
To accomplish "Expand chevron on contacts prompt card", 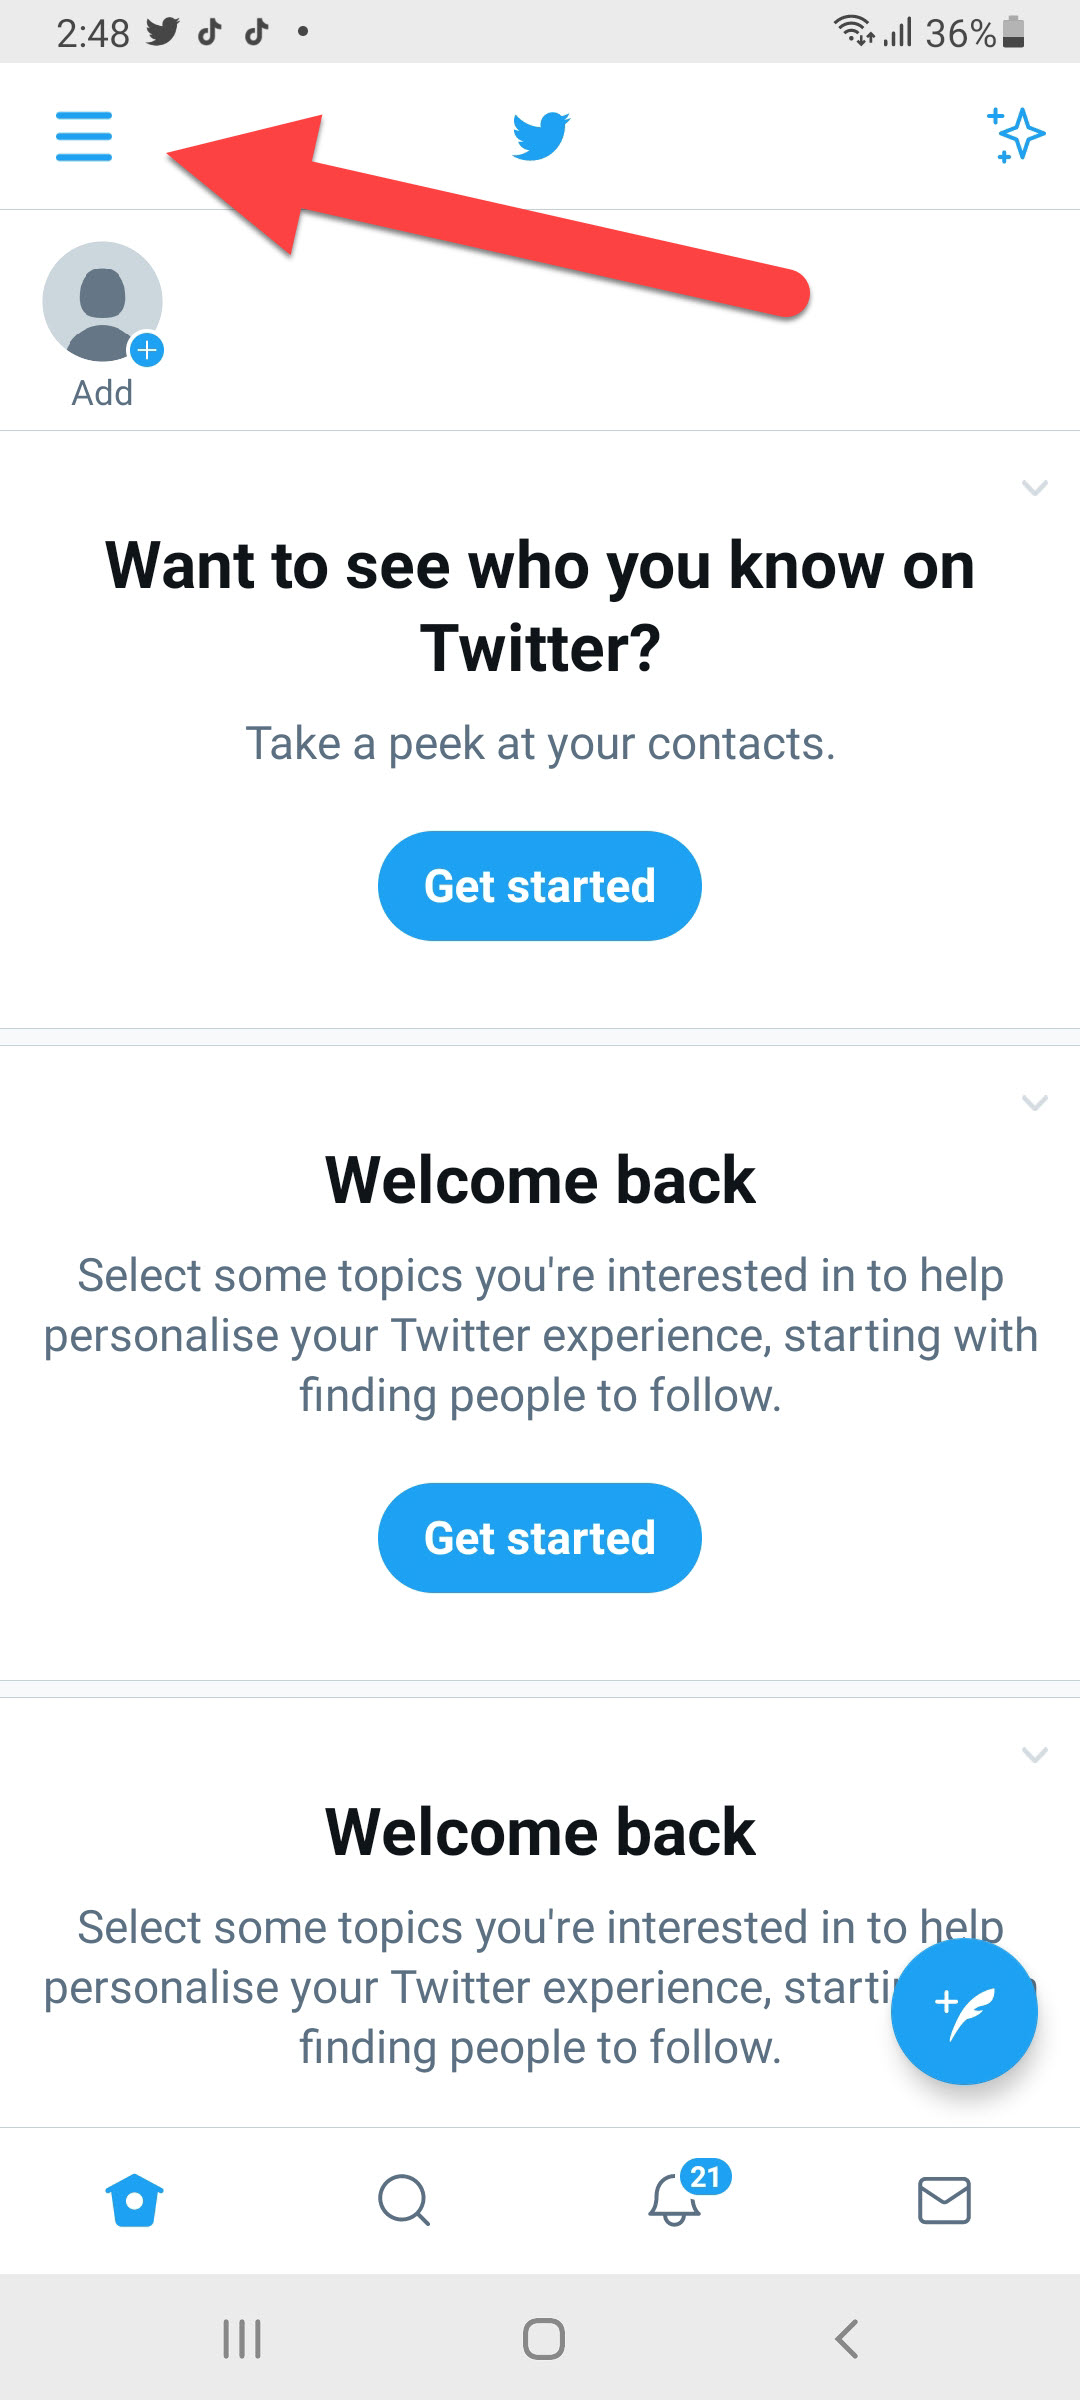I will click(x=1034, y=488).
